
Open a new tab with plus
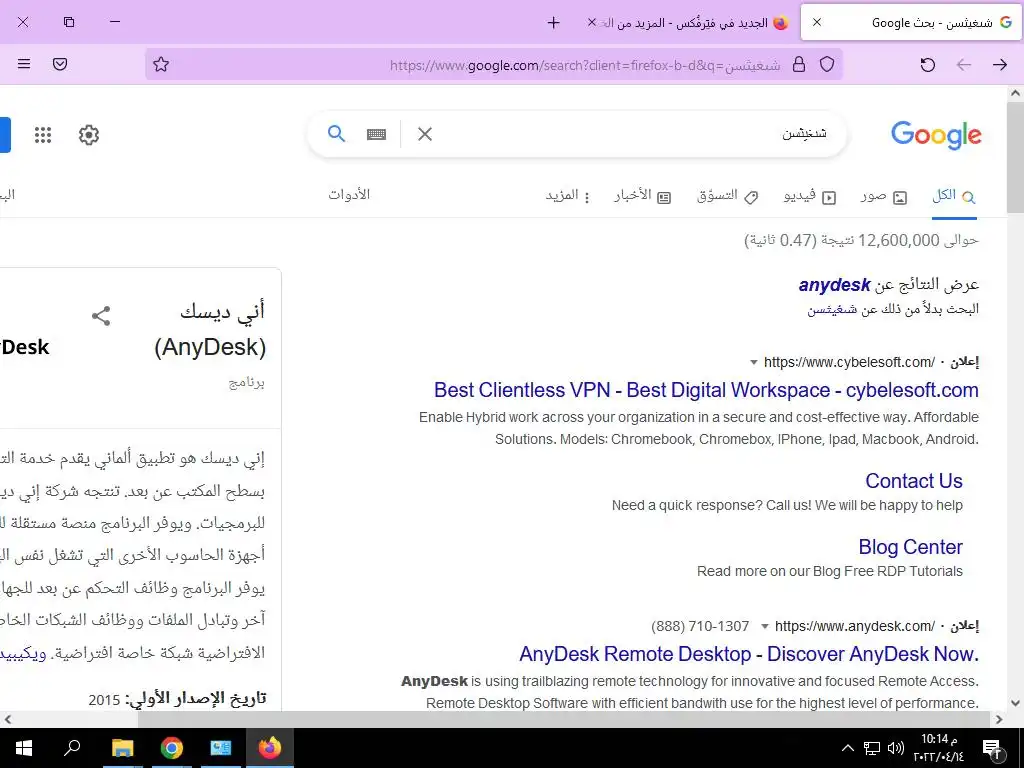(554, 23)
